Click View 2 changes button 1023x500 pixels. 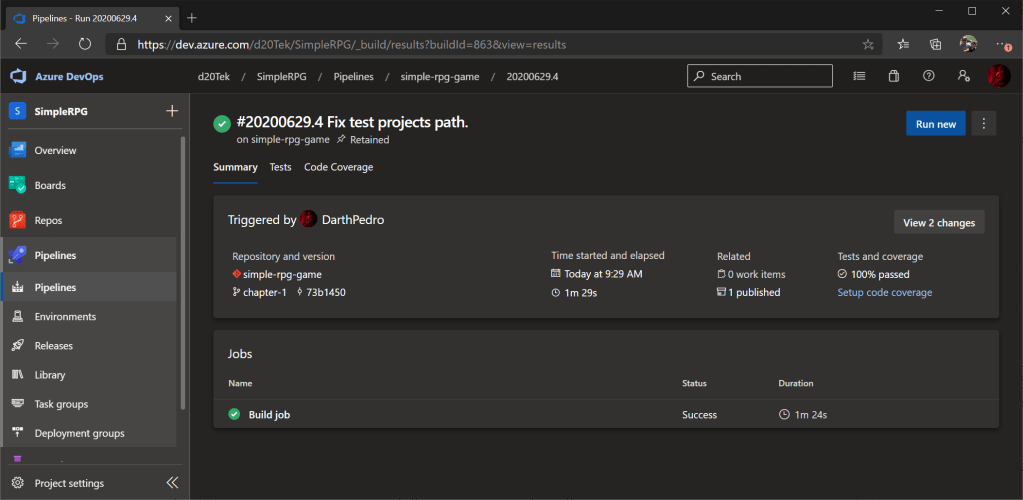click(938, 222)
